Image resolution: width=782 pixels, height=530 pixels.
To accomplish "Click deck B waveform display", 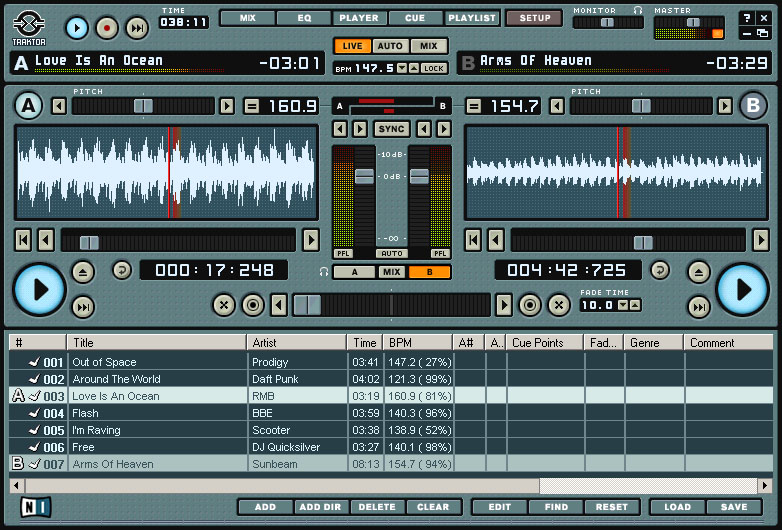I will coord(616,173).
